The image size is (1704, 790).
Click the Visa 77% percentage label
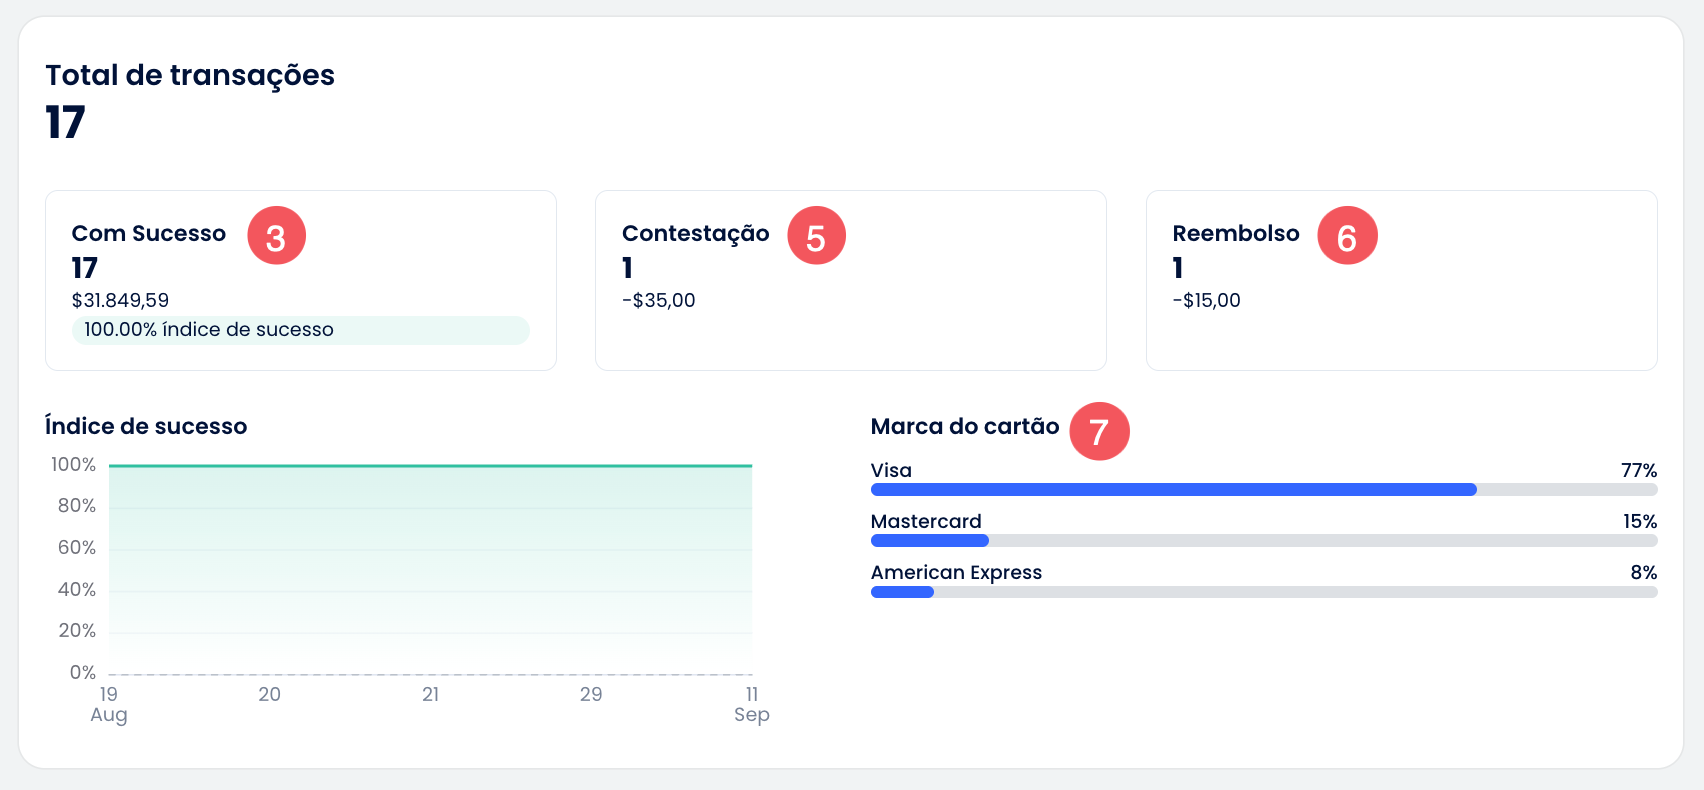[1638, 470]
